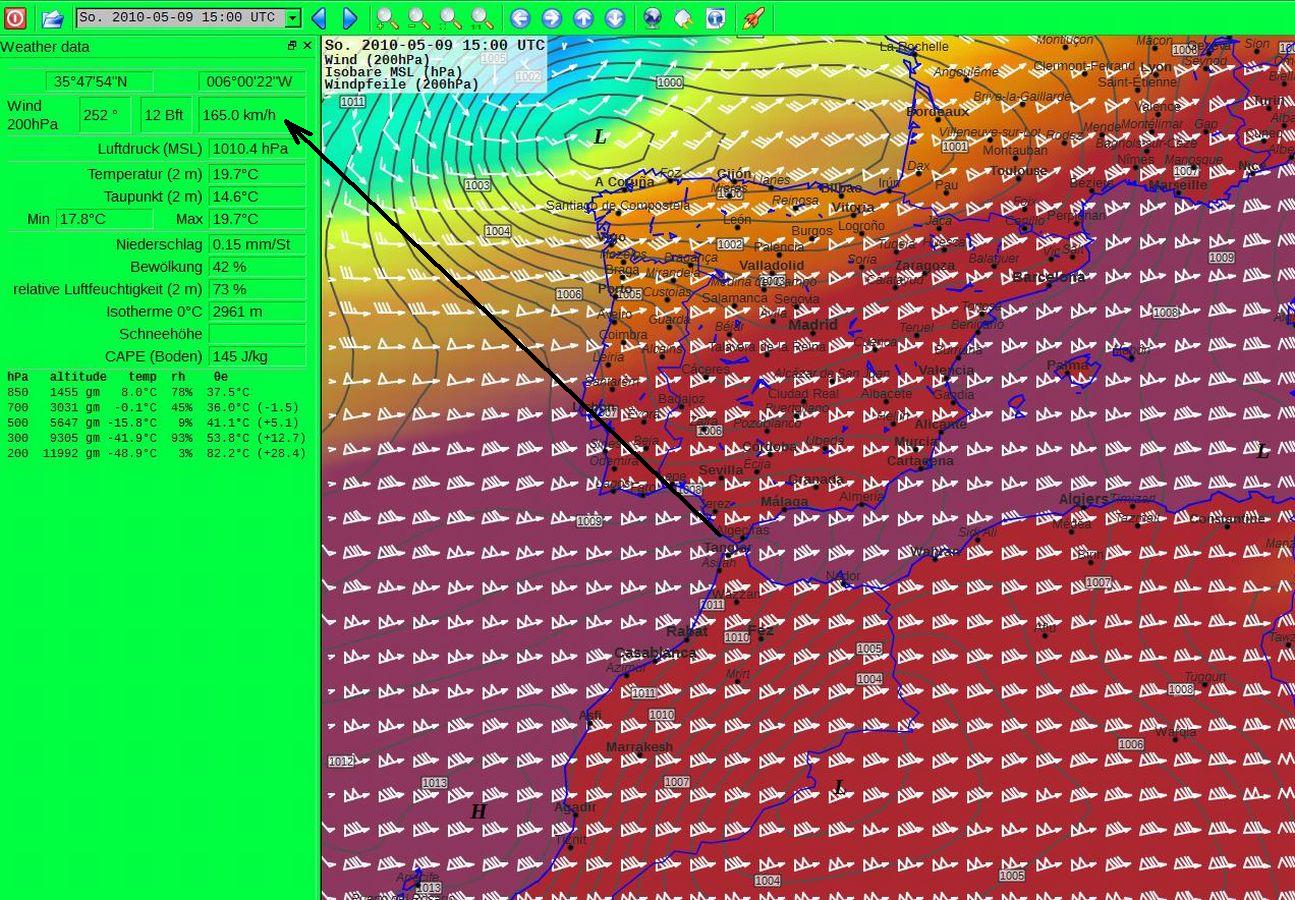Image resolution: width=1295 pixels, height=900 pixels.
Task: Pan the map left with the arrow
Action: tap(520, 18)
